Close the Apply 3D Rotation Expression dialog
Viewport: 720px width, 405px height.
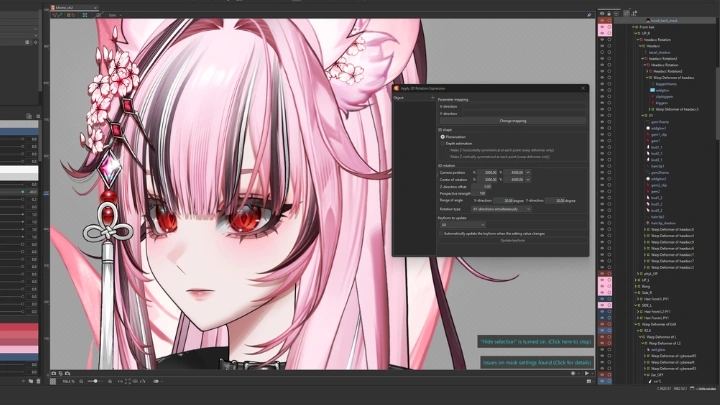click(583, 88)
